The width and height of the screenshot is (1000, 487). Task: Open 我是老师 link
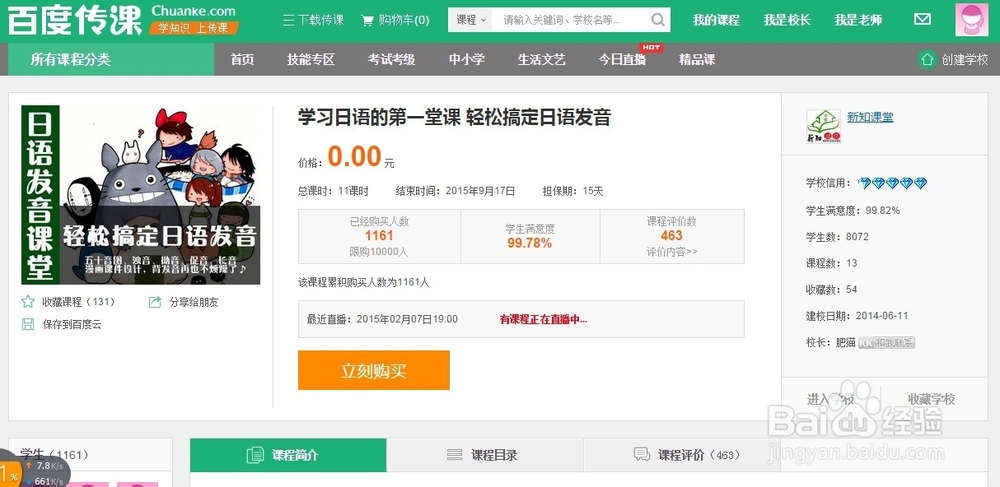[x=858, y=20]
